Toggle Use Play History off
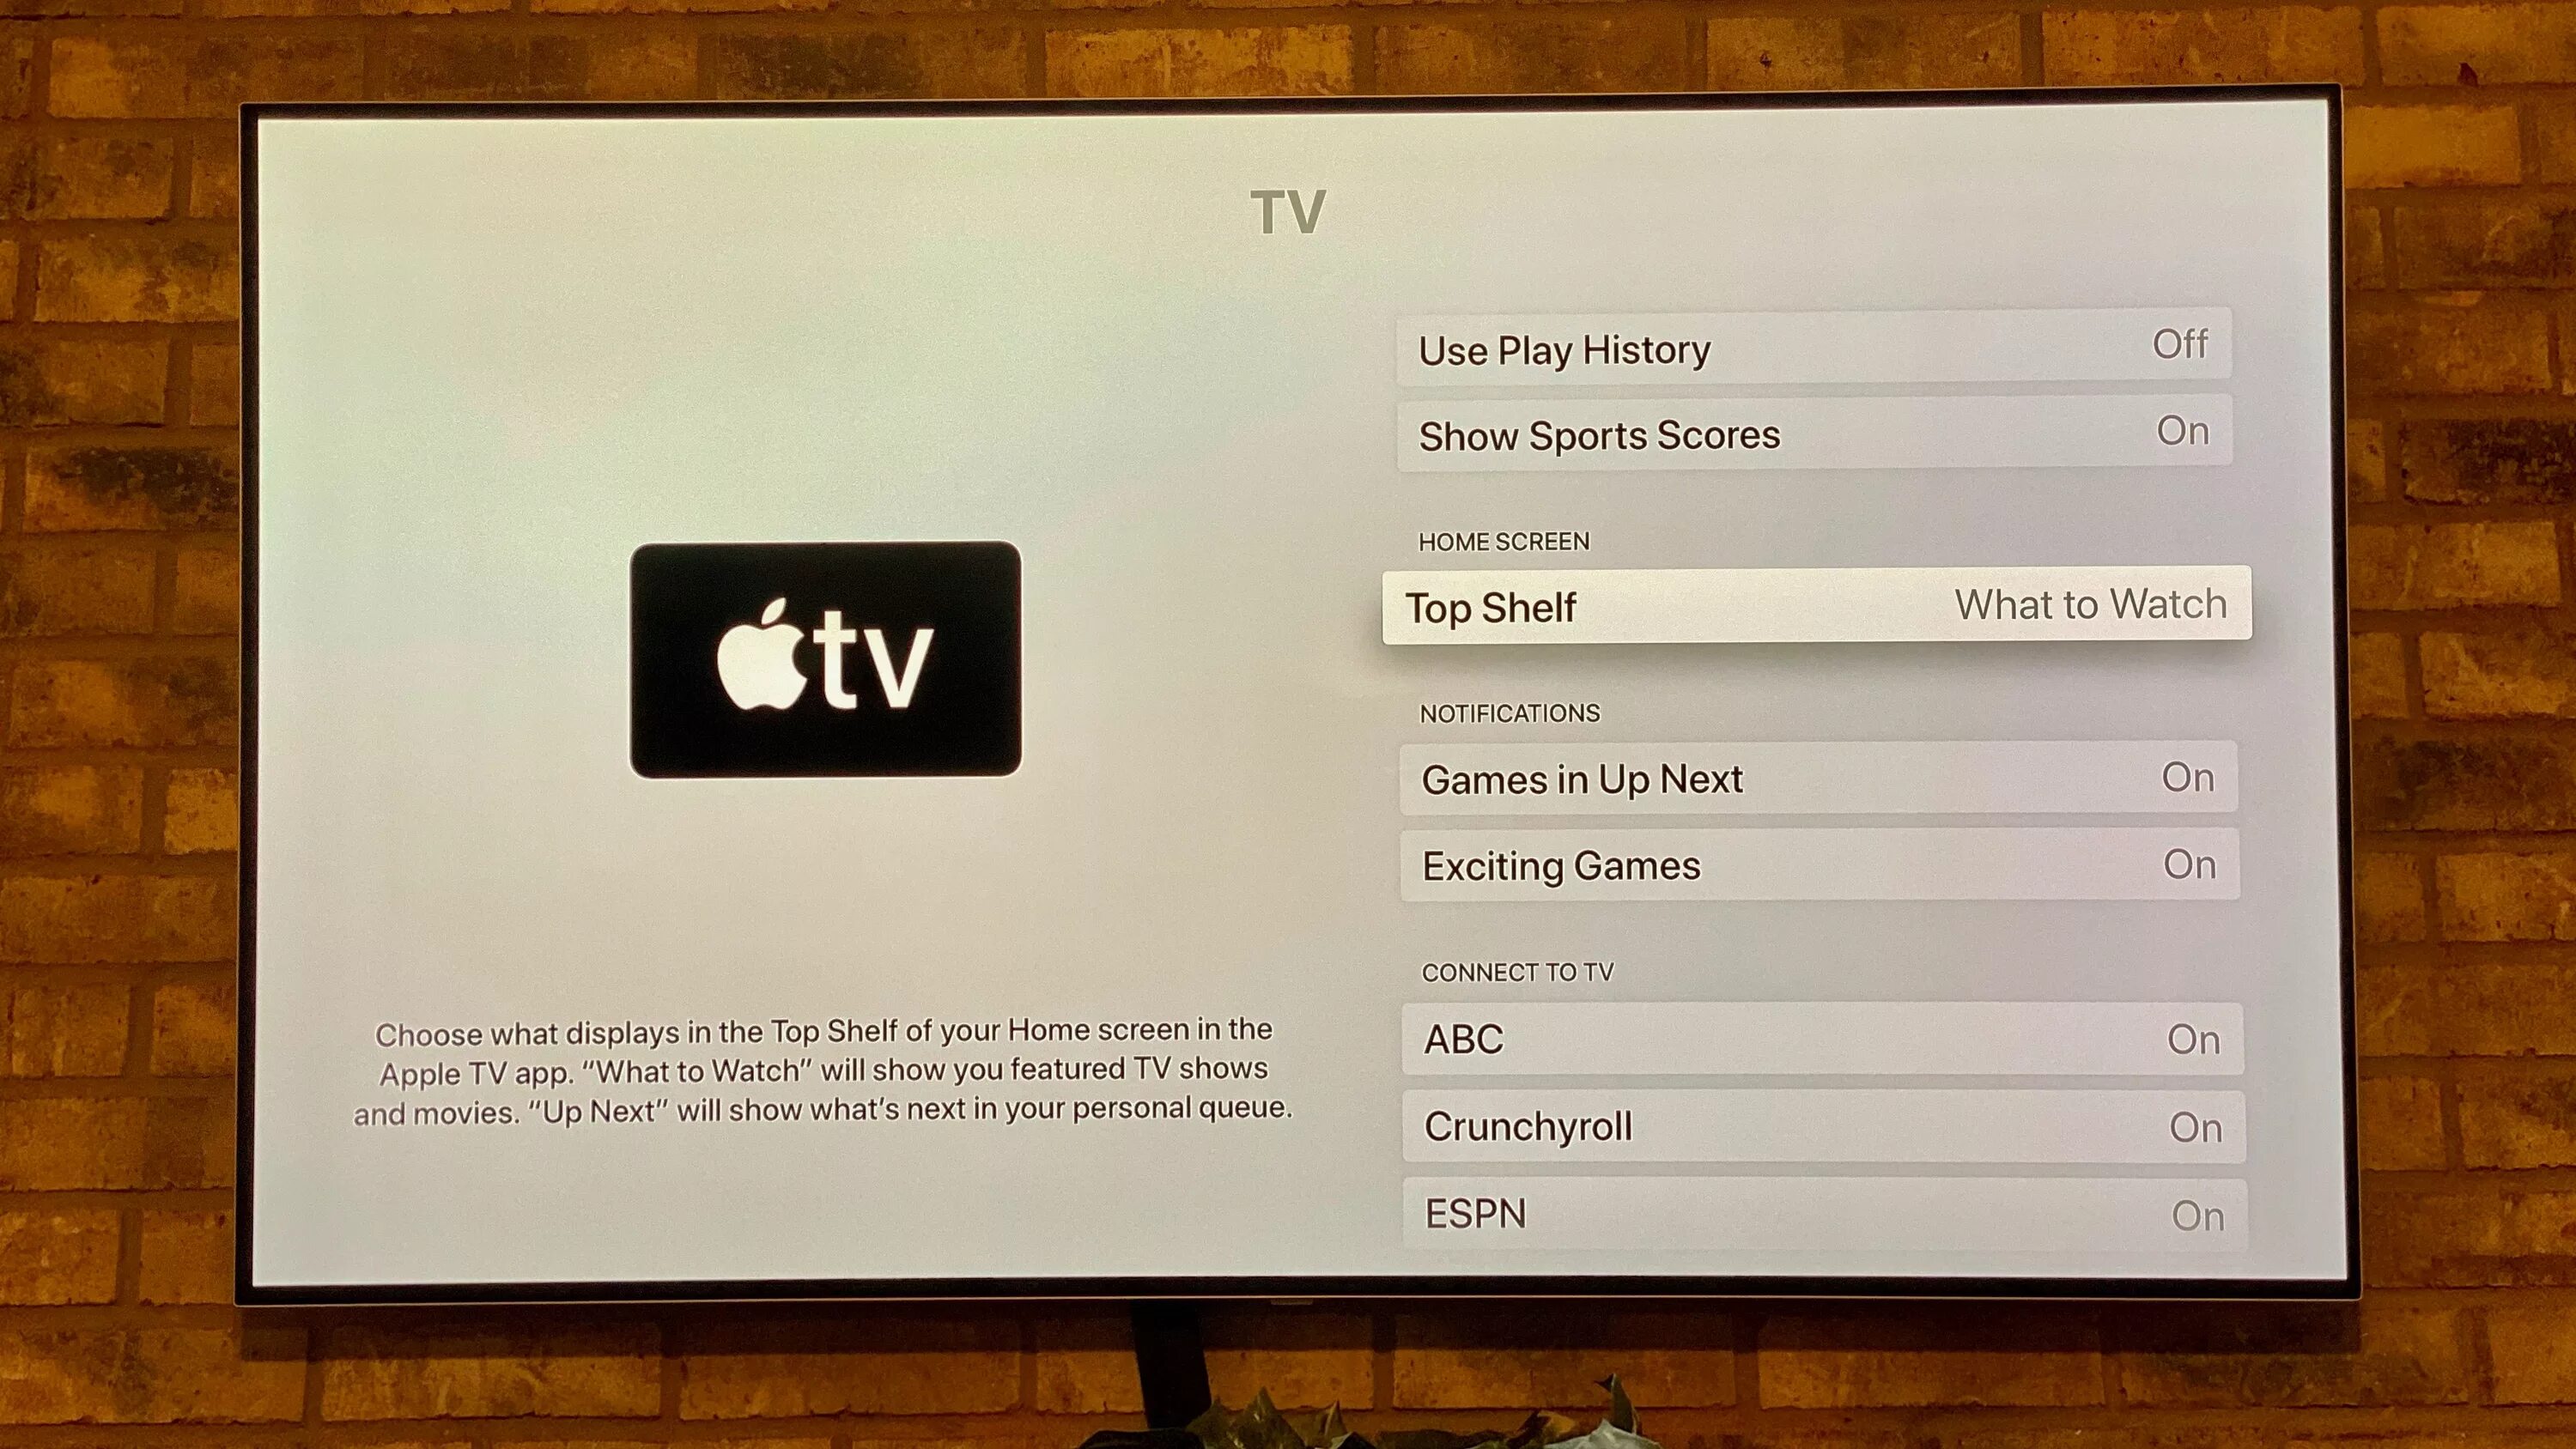Viewport: 2576px width, 1449px height. coord(2179,349)
